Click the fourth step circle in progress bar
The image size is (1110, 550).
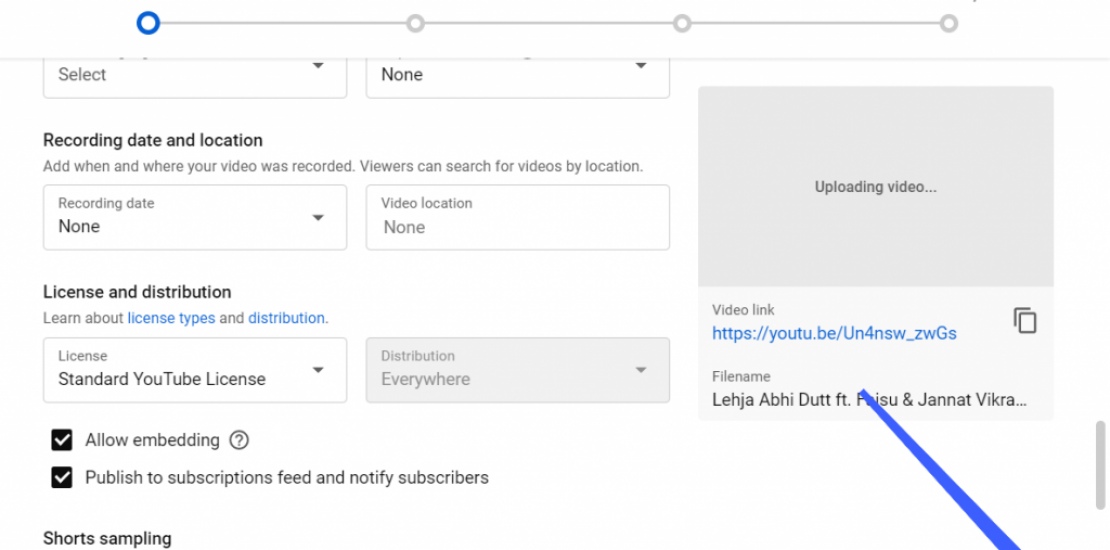pyautogui.click(x=948, y=23)
